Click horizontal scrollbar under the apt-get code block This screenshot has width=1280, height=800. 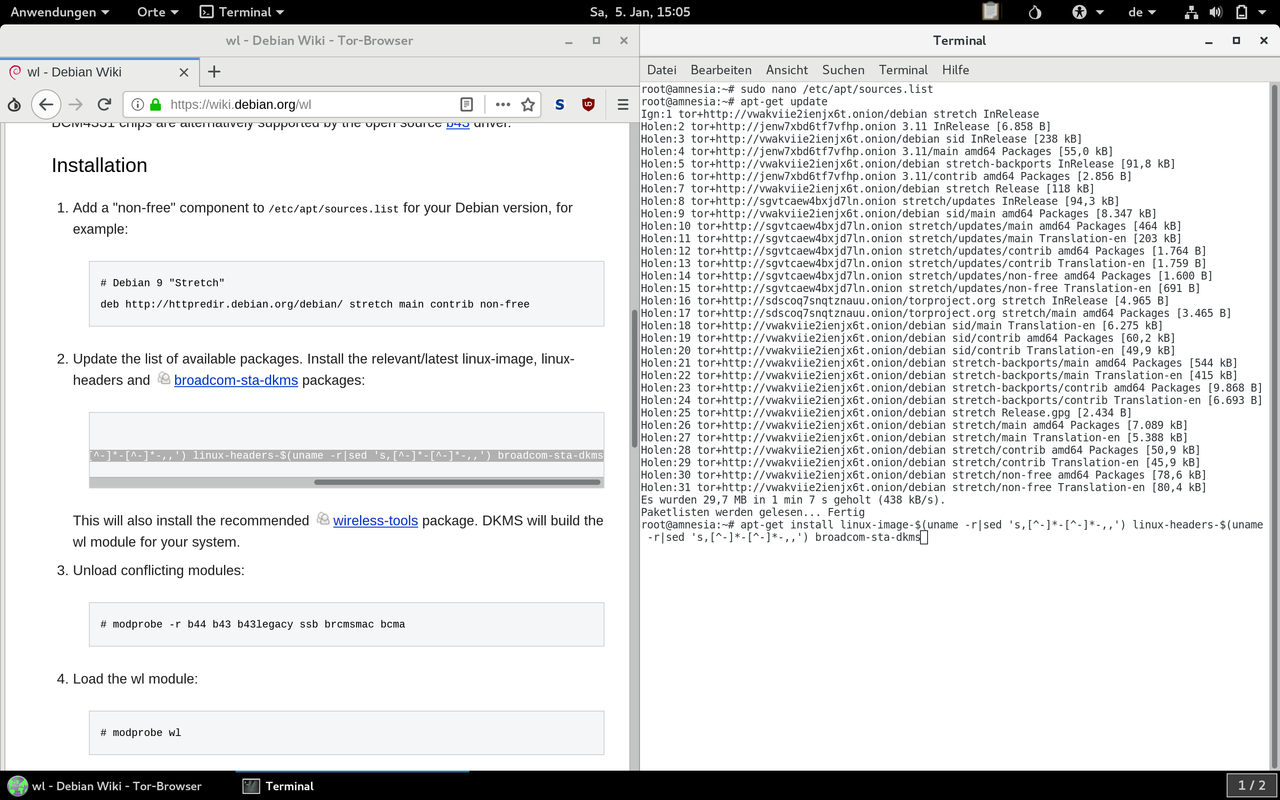pos(458,482)
